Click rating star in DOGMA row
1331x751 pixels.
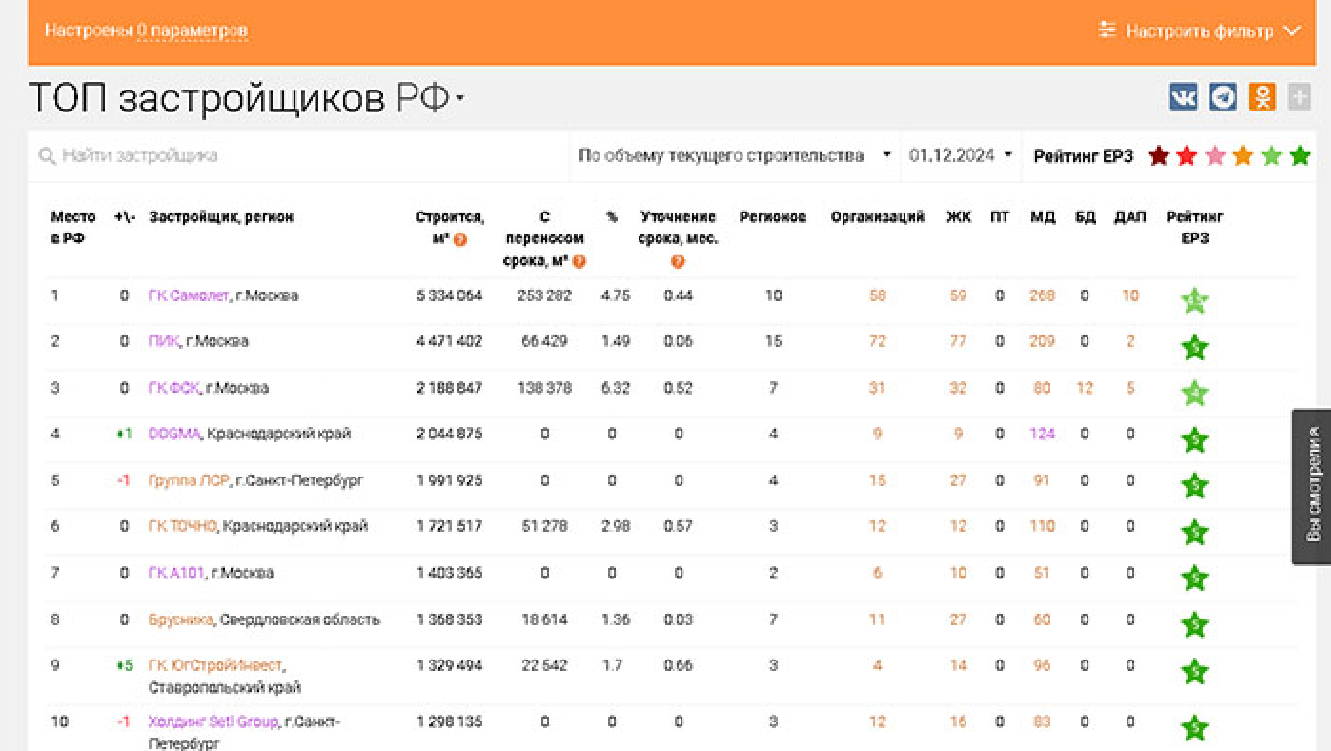point(1194,440)
